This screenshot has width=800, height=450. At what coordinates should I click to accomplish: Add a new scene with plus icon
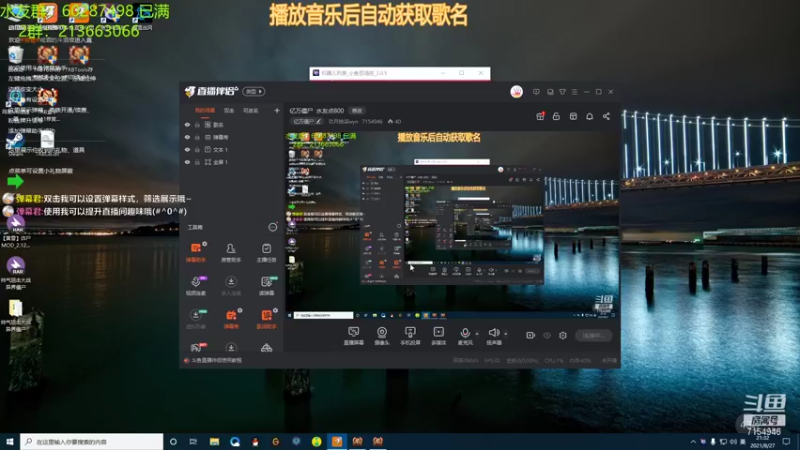277,110
